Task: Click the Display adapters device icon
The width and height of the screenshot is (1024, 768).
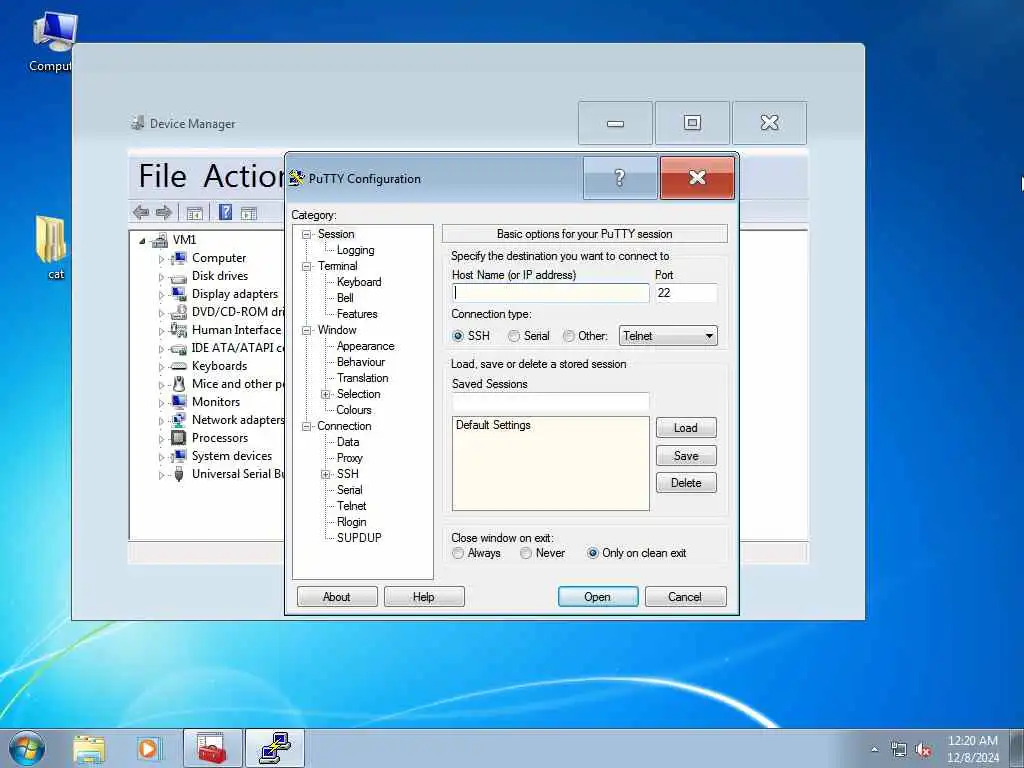Action: (178, 294)
